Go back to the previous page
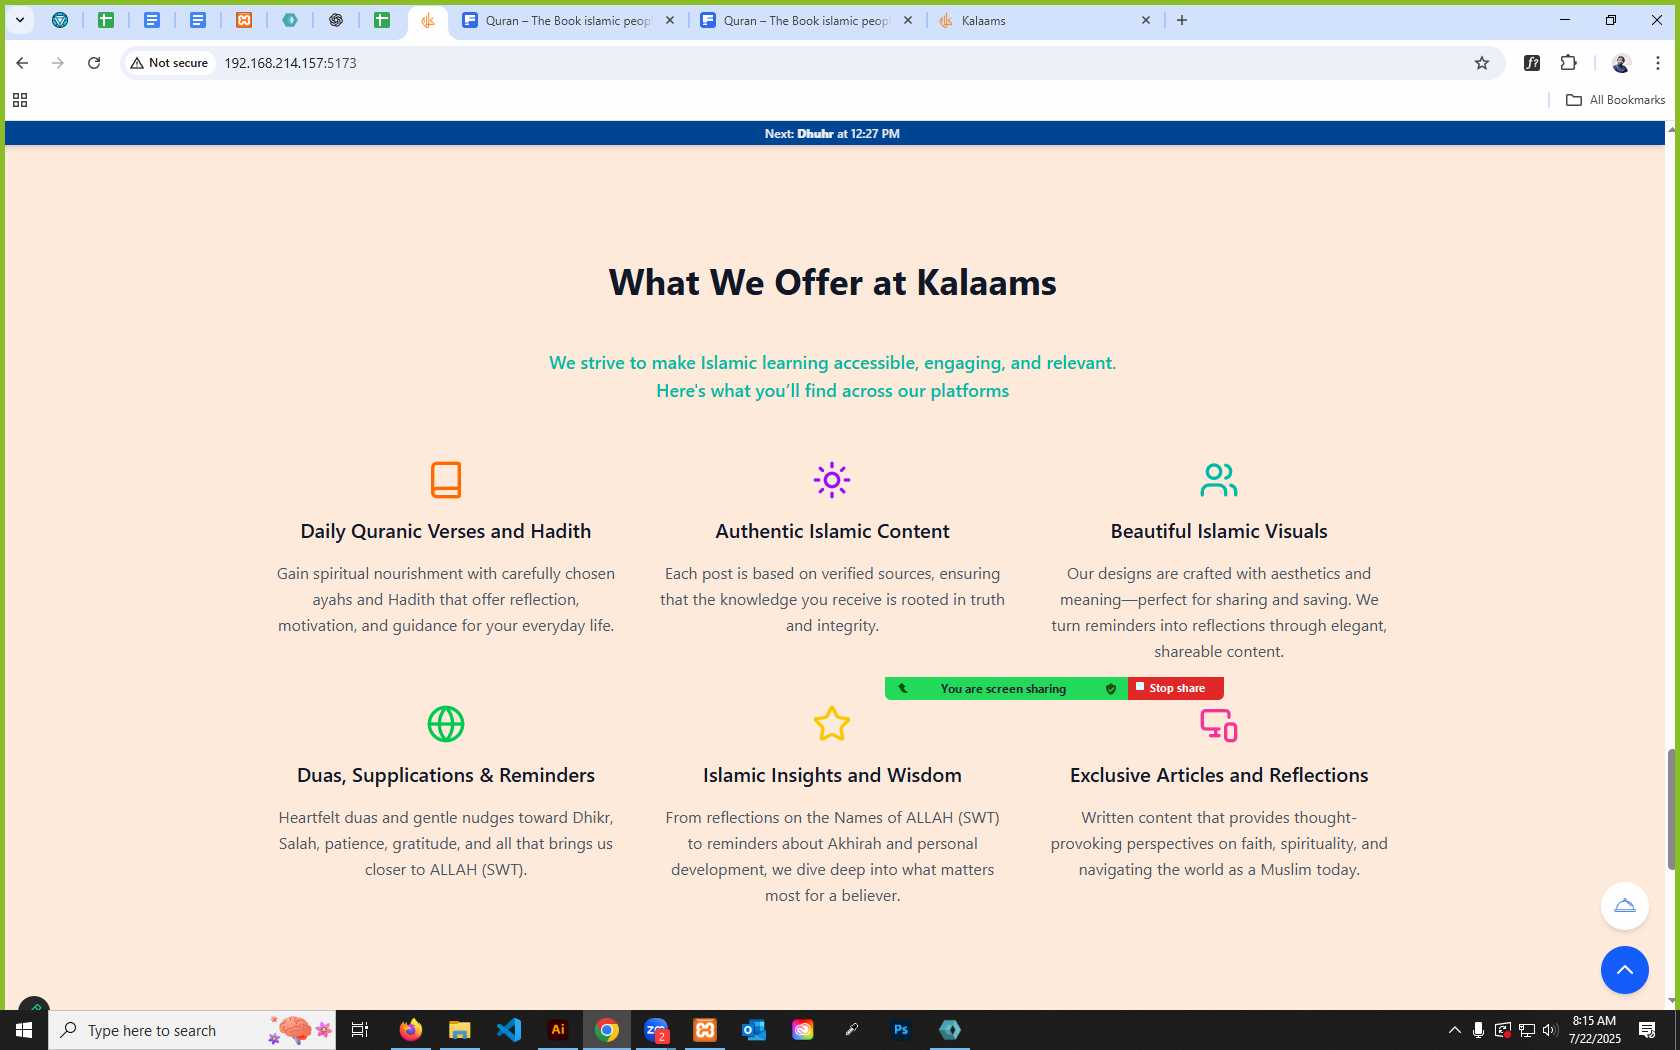 coord(22,63)
